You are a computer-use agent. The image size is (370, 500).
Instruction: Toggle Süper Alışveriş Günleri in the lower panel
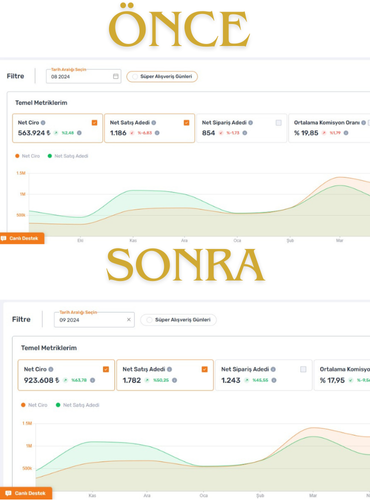click(178, 320)
